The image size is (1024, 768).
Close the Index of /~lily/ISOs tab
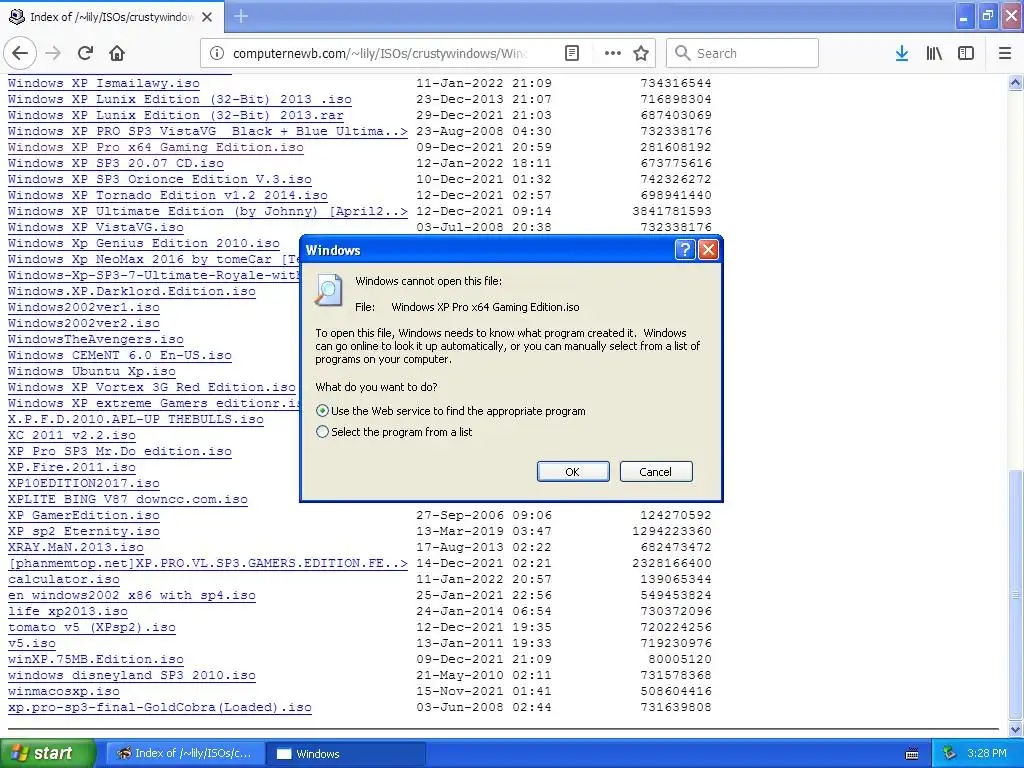pos(207,17)
